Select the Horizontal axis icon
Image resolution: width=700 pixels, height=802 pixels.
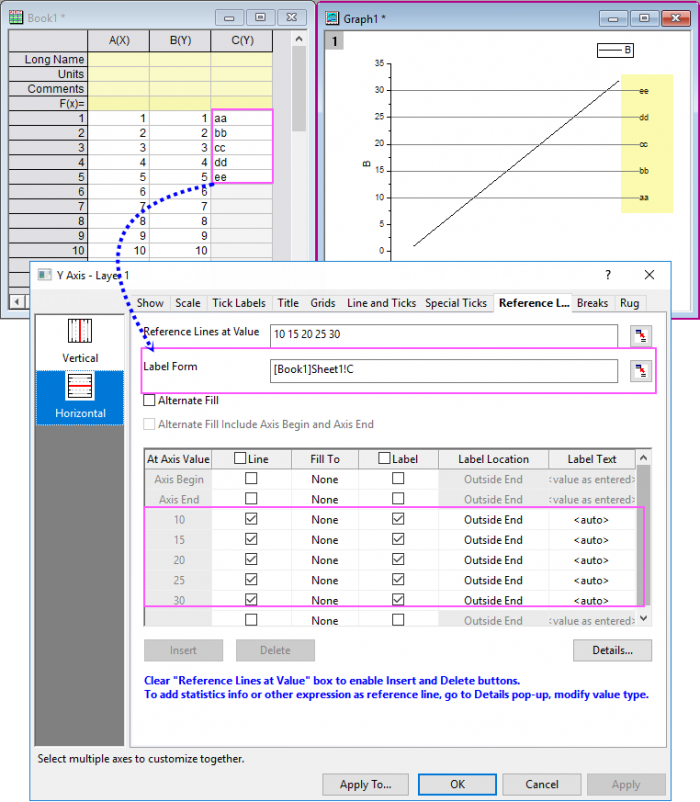coord(80,396)
